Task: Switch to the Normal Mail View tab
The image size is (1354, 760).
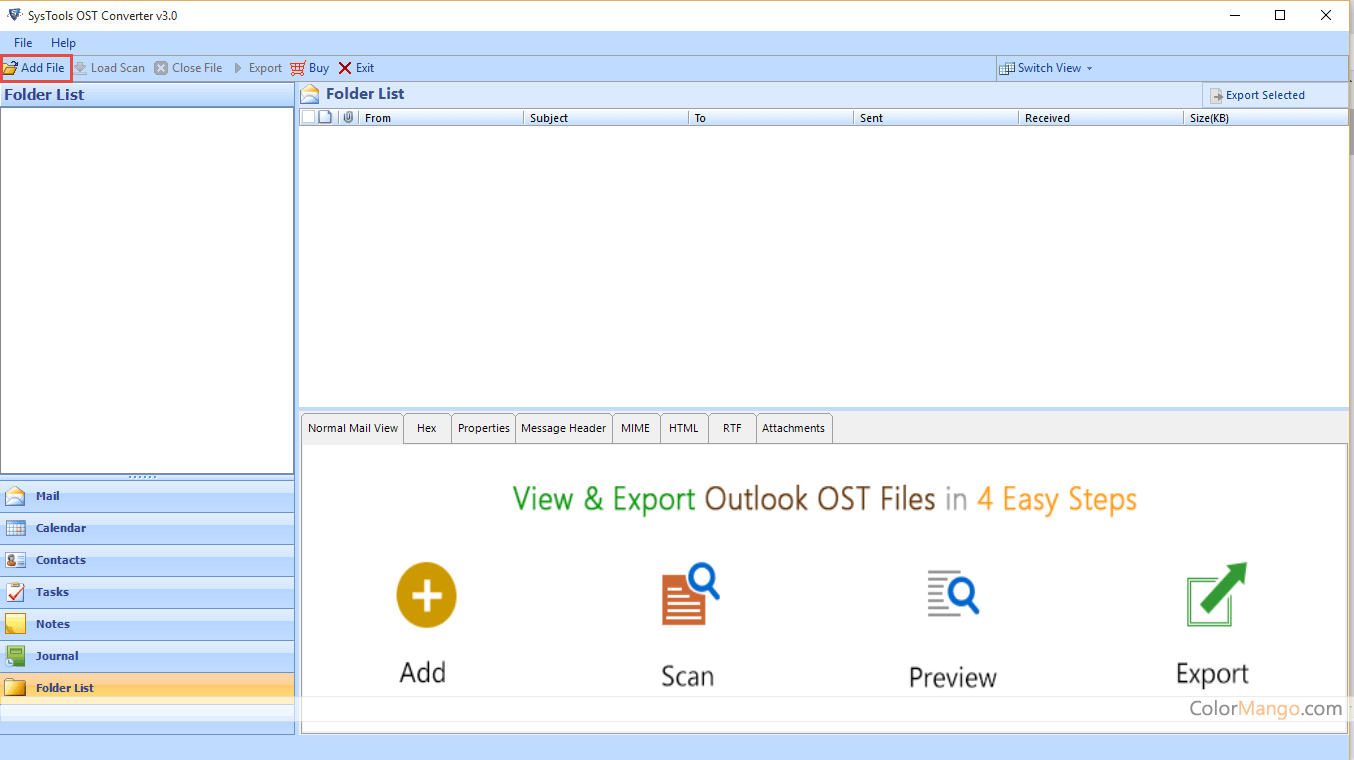Action: 353,428
